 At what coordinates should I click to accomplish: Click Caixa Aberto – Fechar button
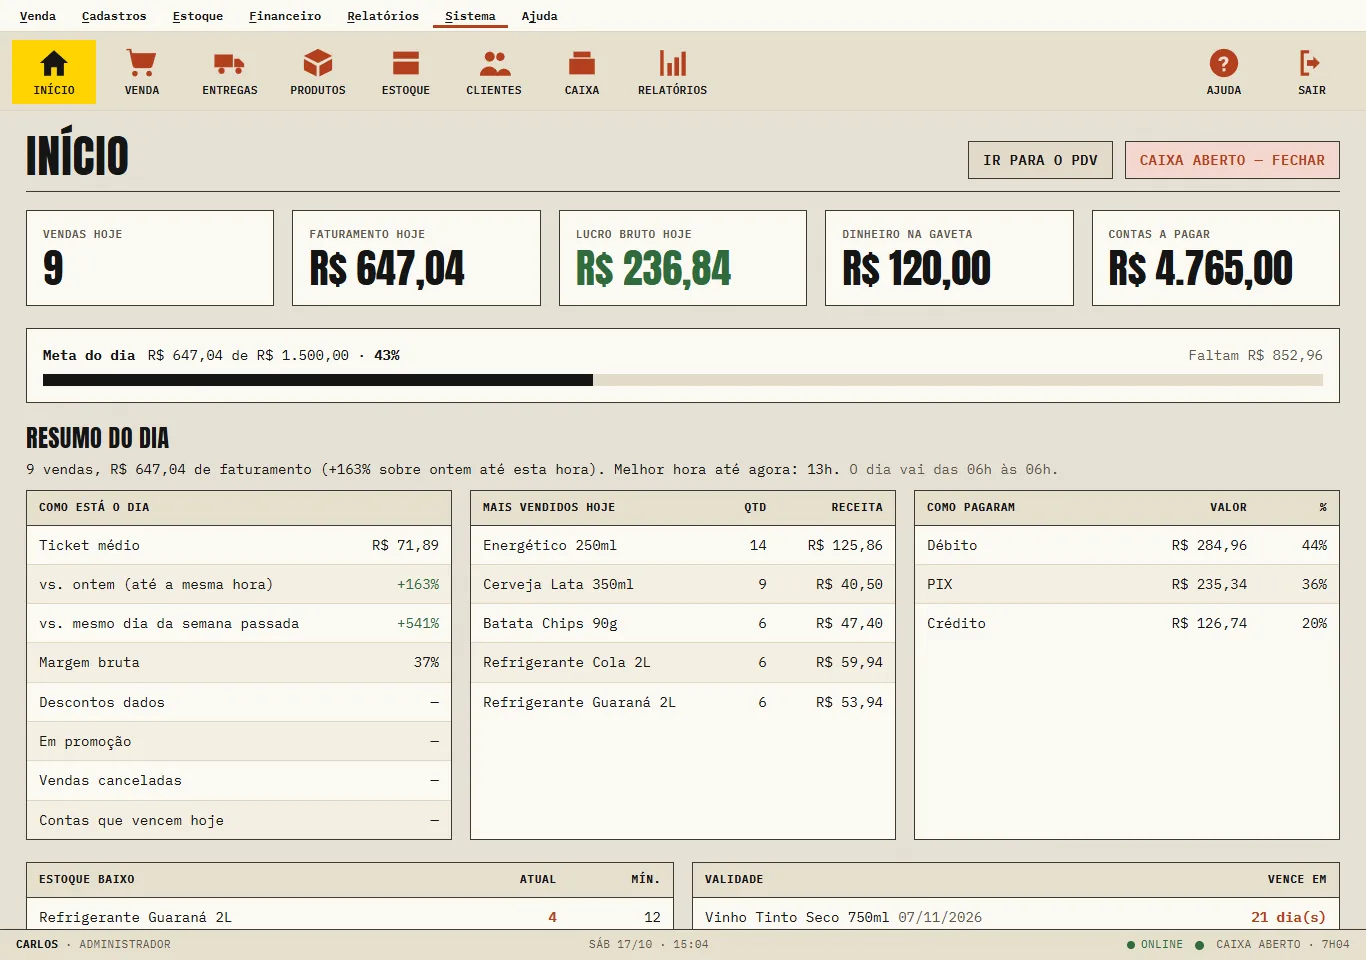1232,160
